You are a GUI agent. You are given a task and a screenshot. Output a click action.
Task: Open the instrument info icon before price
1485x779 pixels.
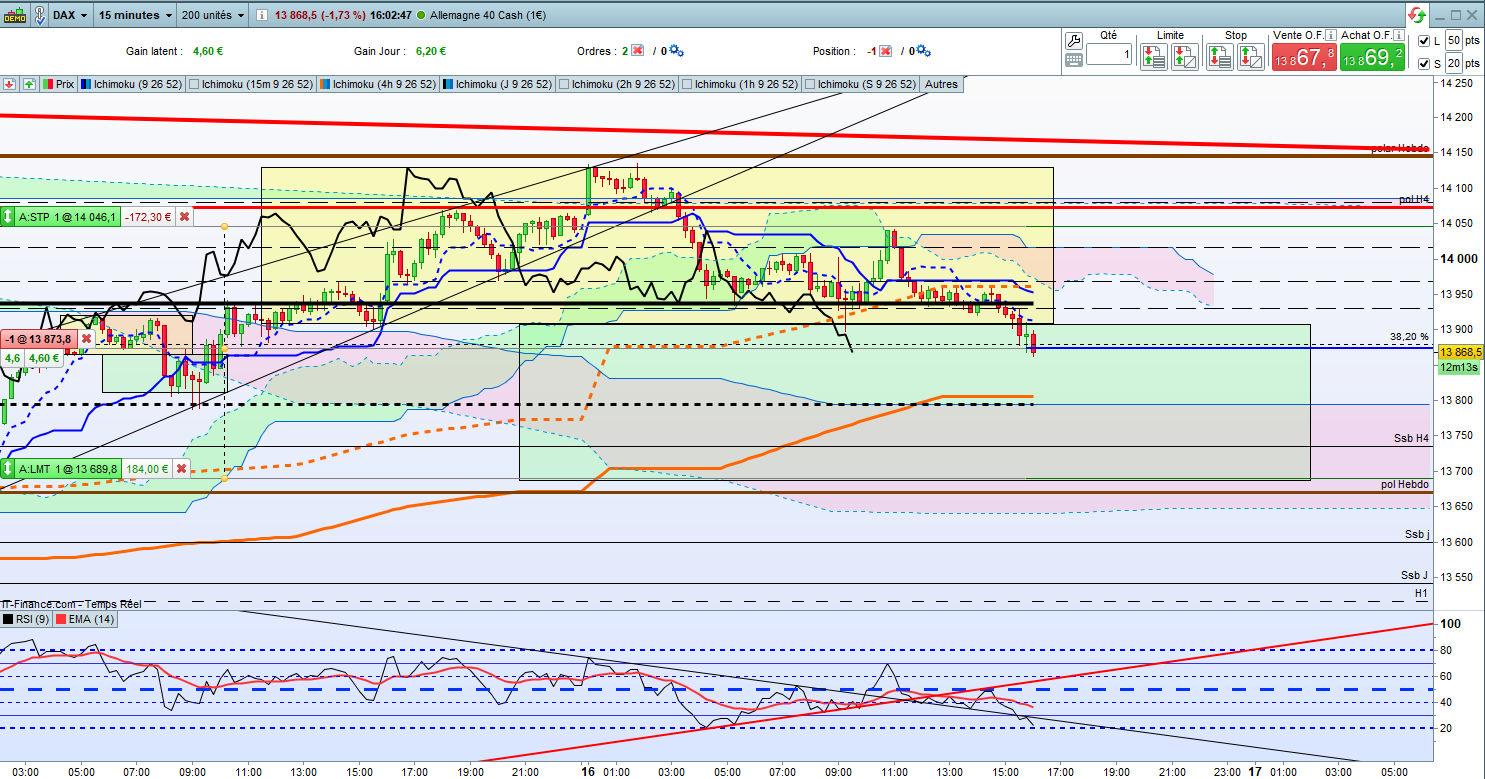[262, 16]
